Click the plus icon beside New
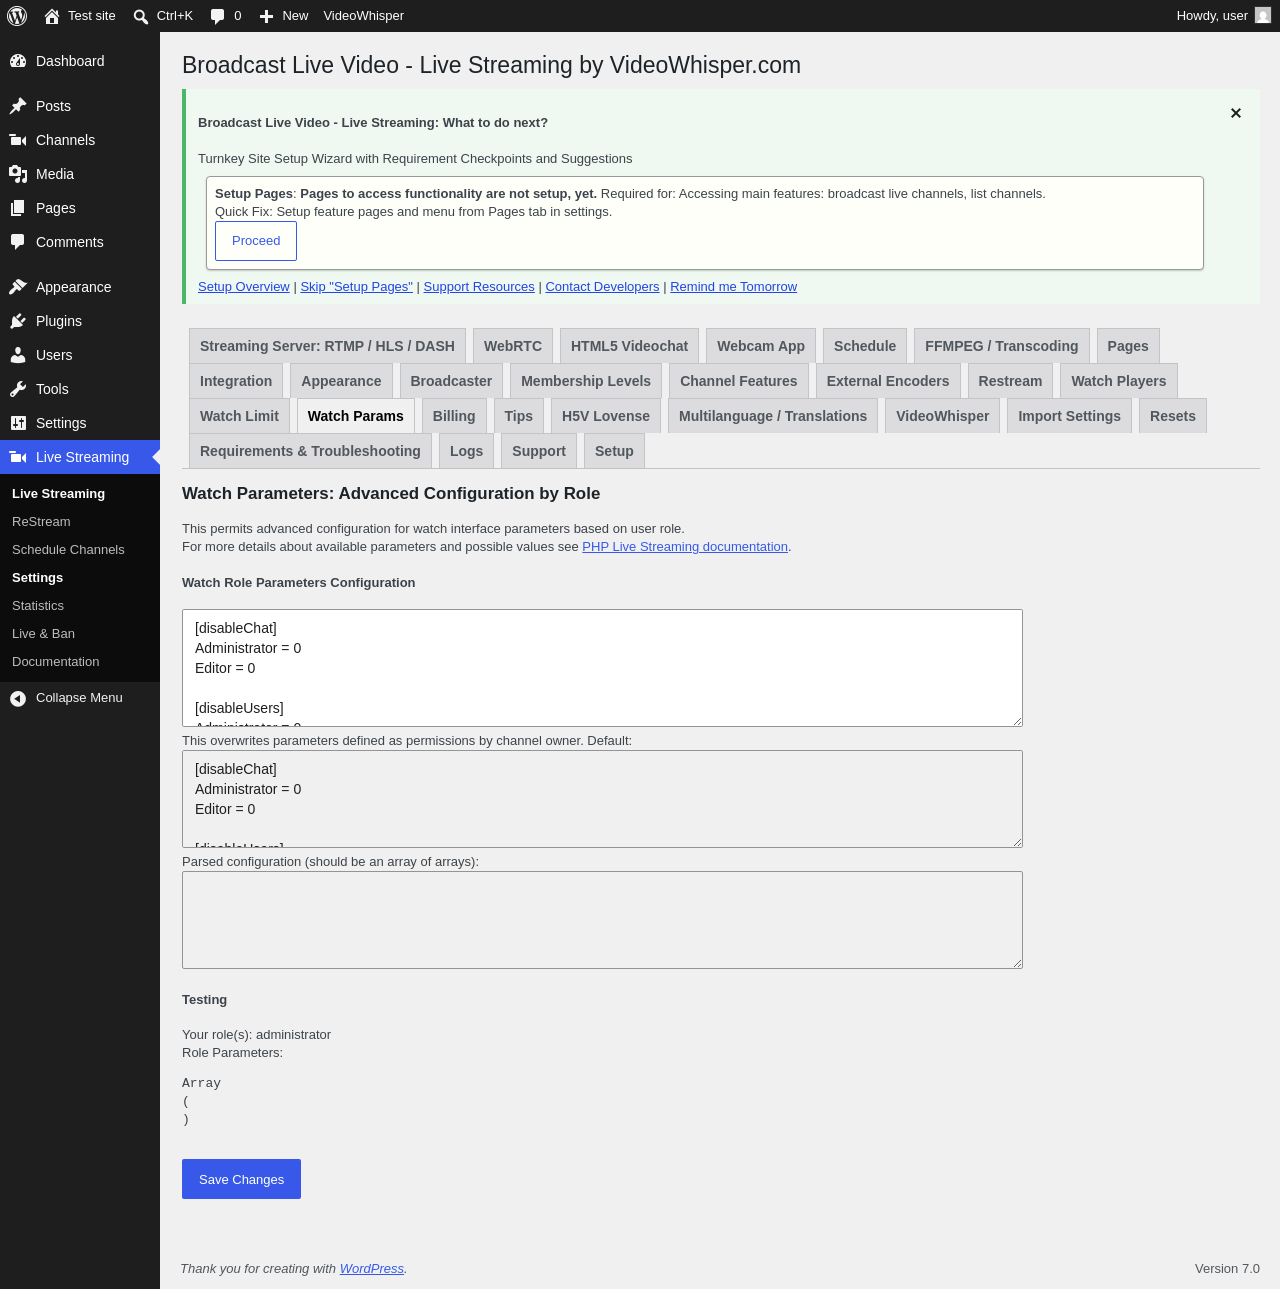 266,16
